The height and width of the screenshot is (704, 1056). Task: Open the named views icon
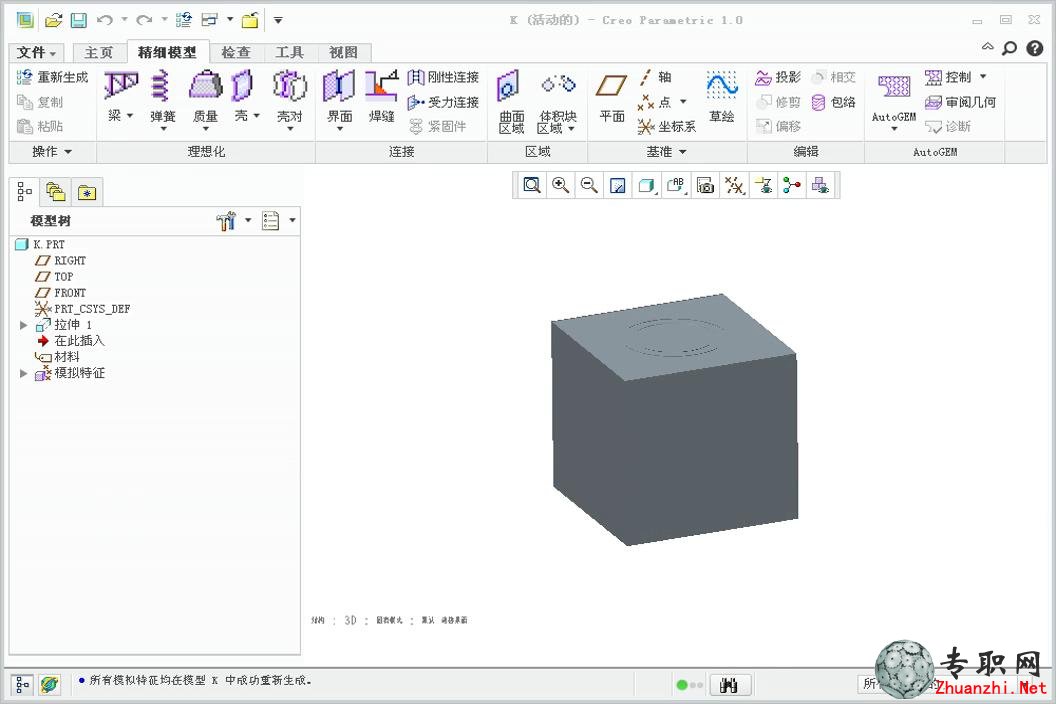click(676, 185)
